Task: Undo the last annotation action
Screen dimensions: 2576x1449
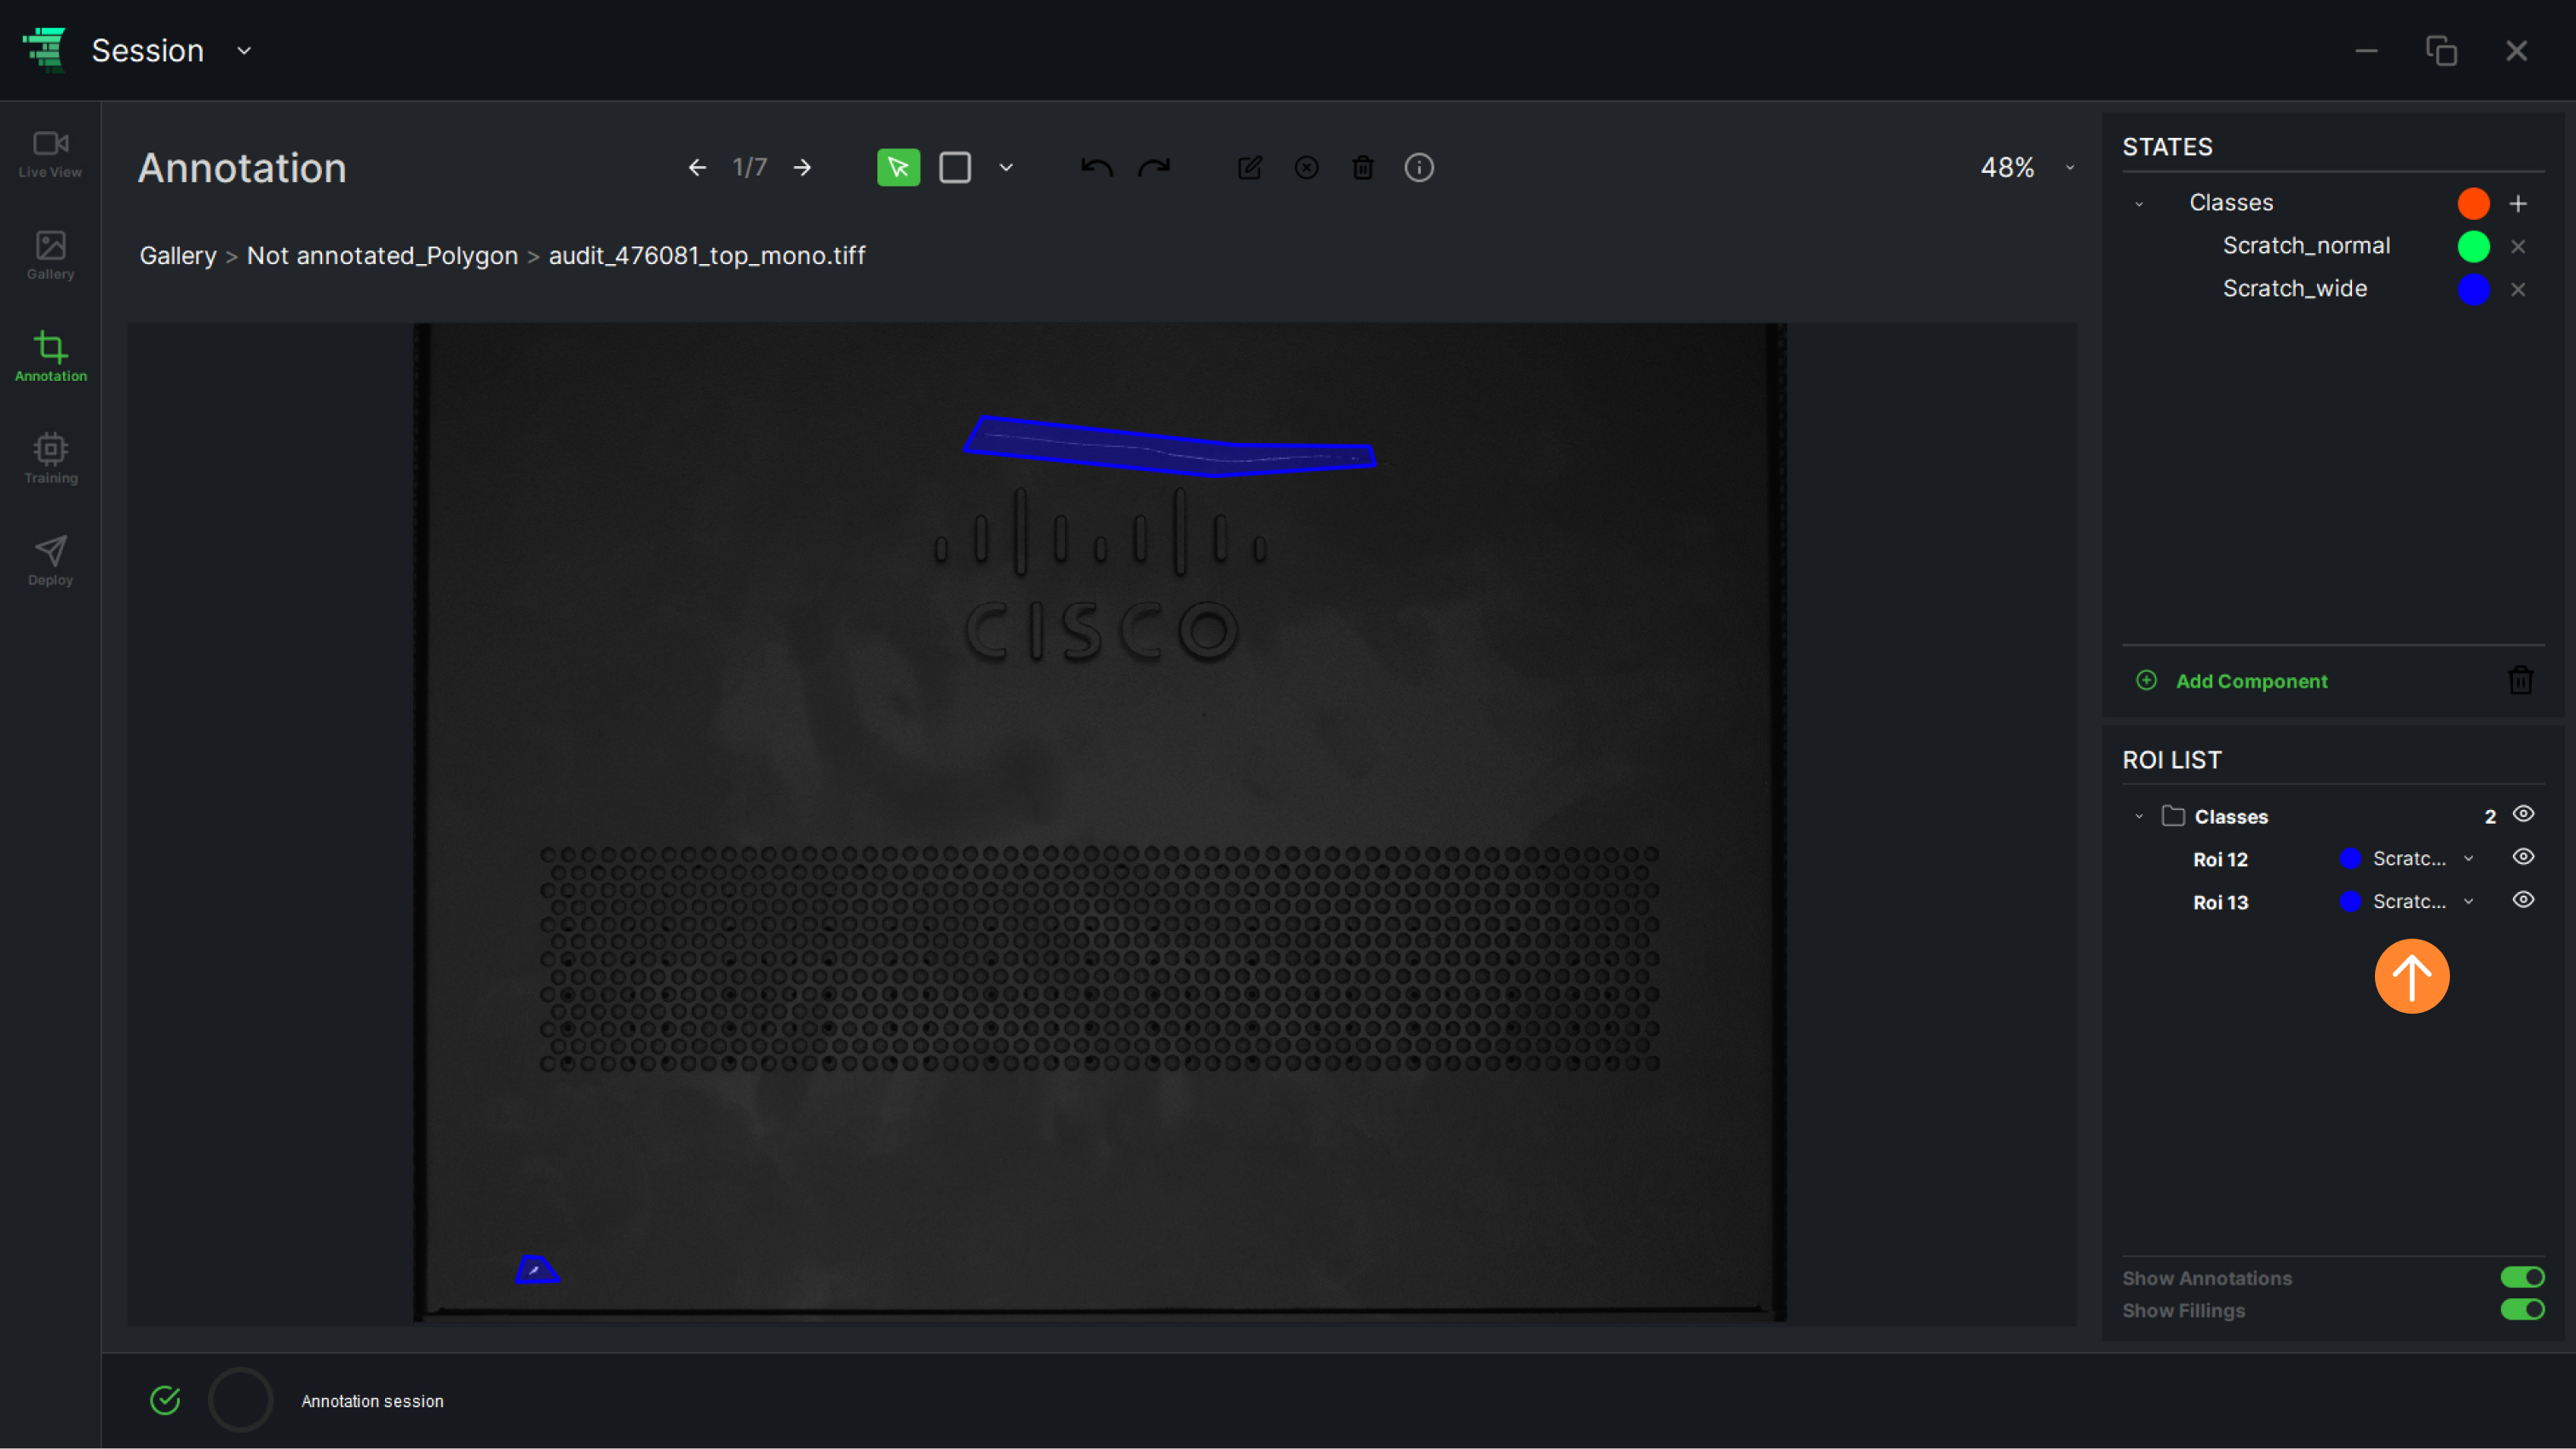Action: (x=1096, y=168)
